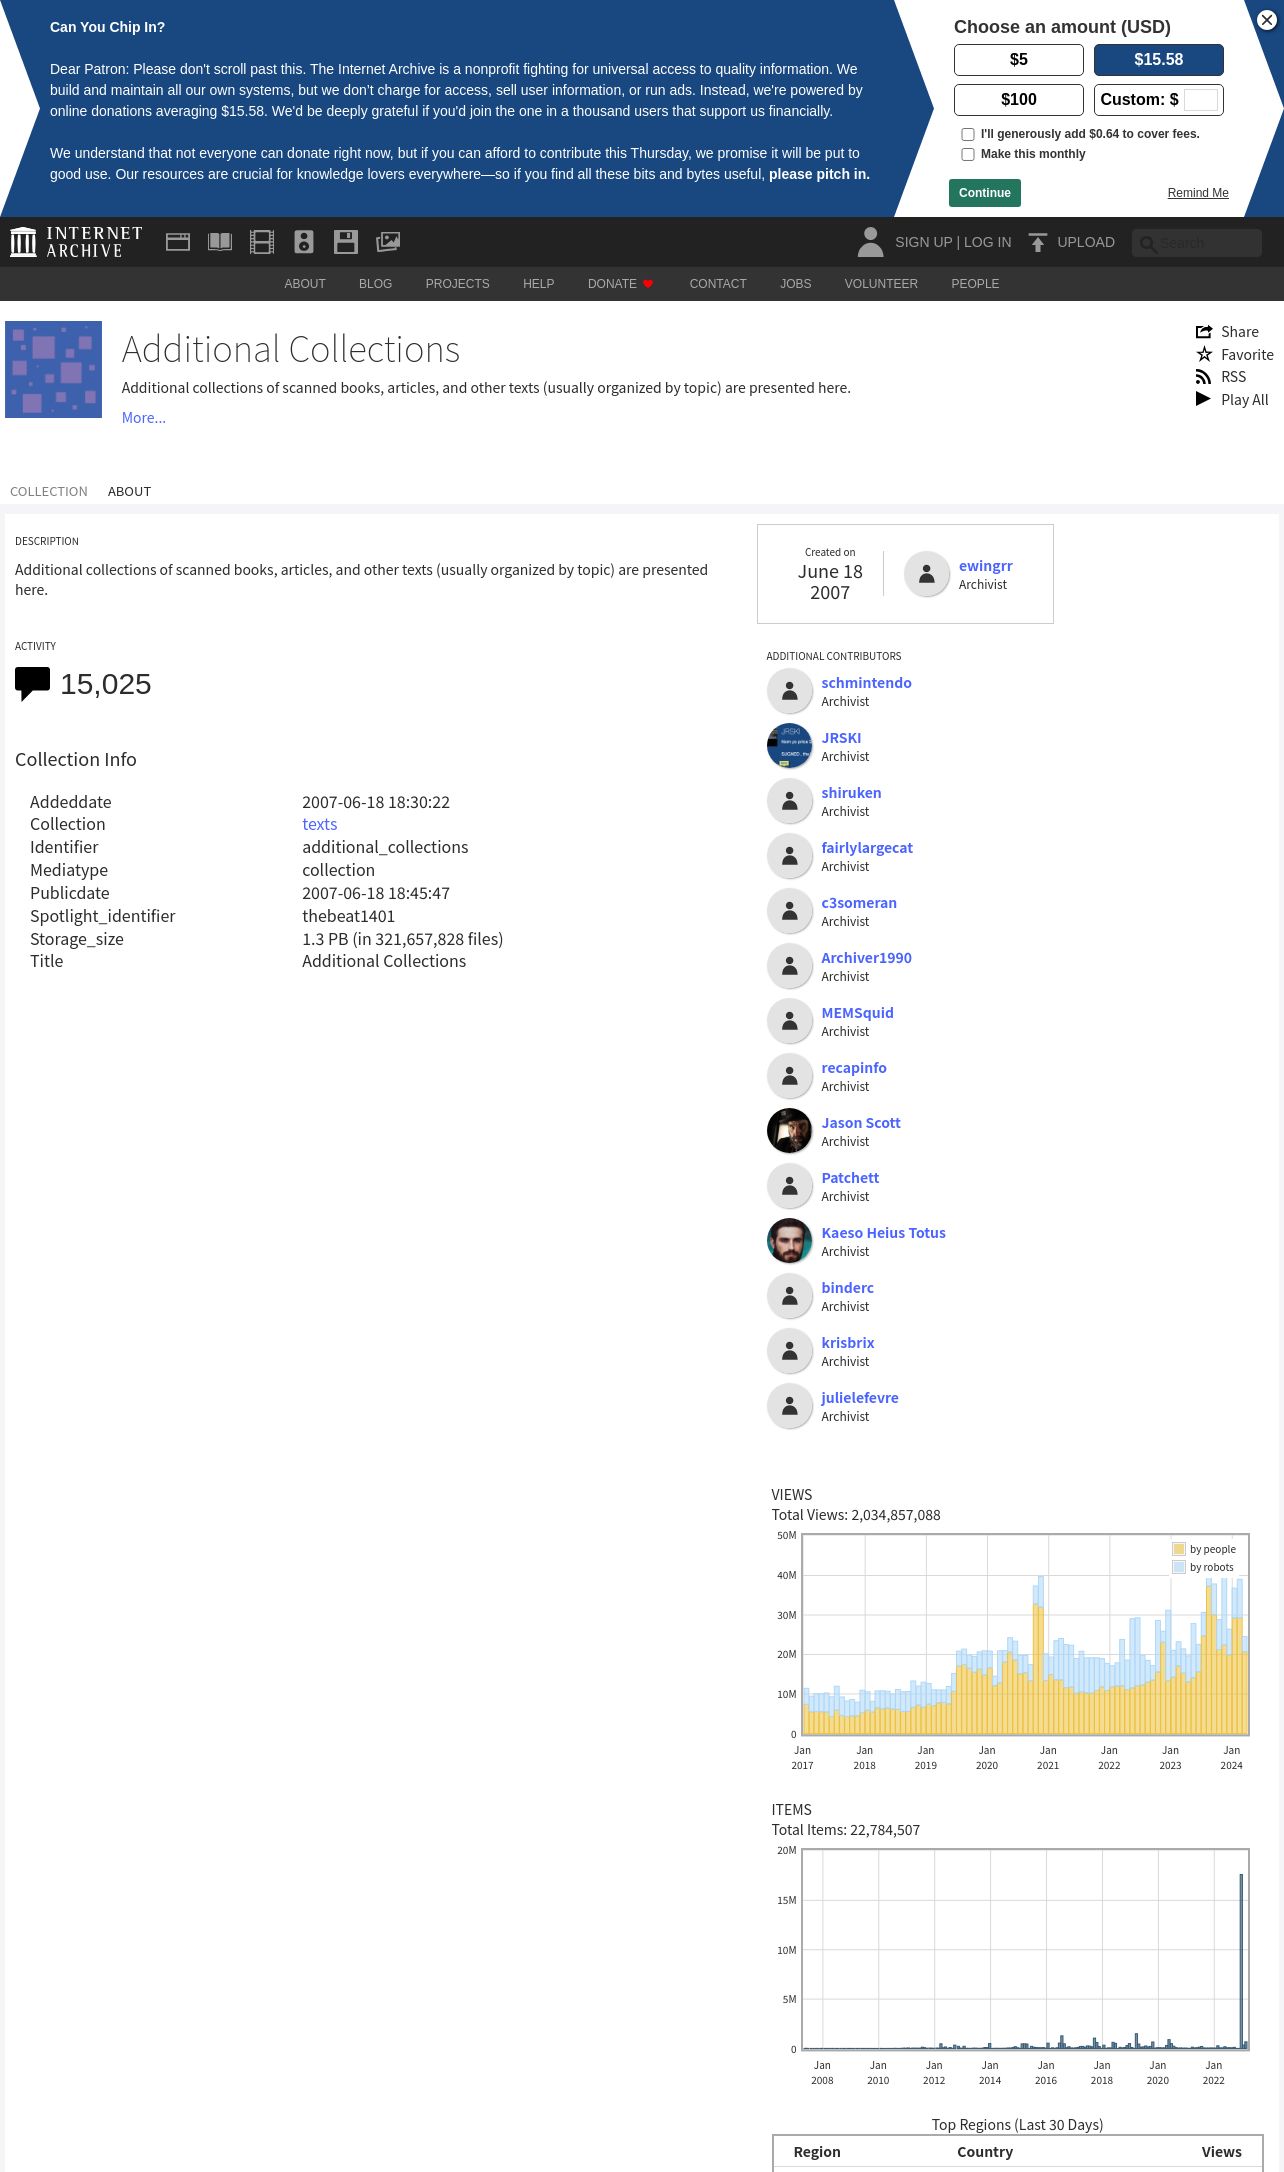Click the user avatar icon near Sign Up
Image resolution: width=1284 pixels, height=2172 pixels.
871,242
